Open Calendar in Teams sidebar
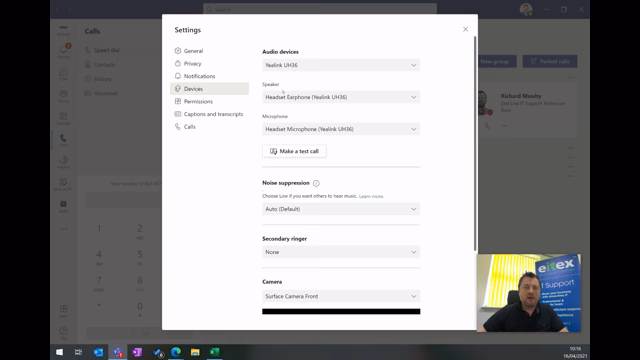The image size is (640, 360). coord(63,118)
